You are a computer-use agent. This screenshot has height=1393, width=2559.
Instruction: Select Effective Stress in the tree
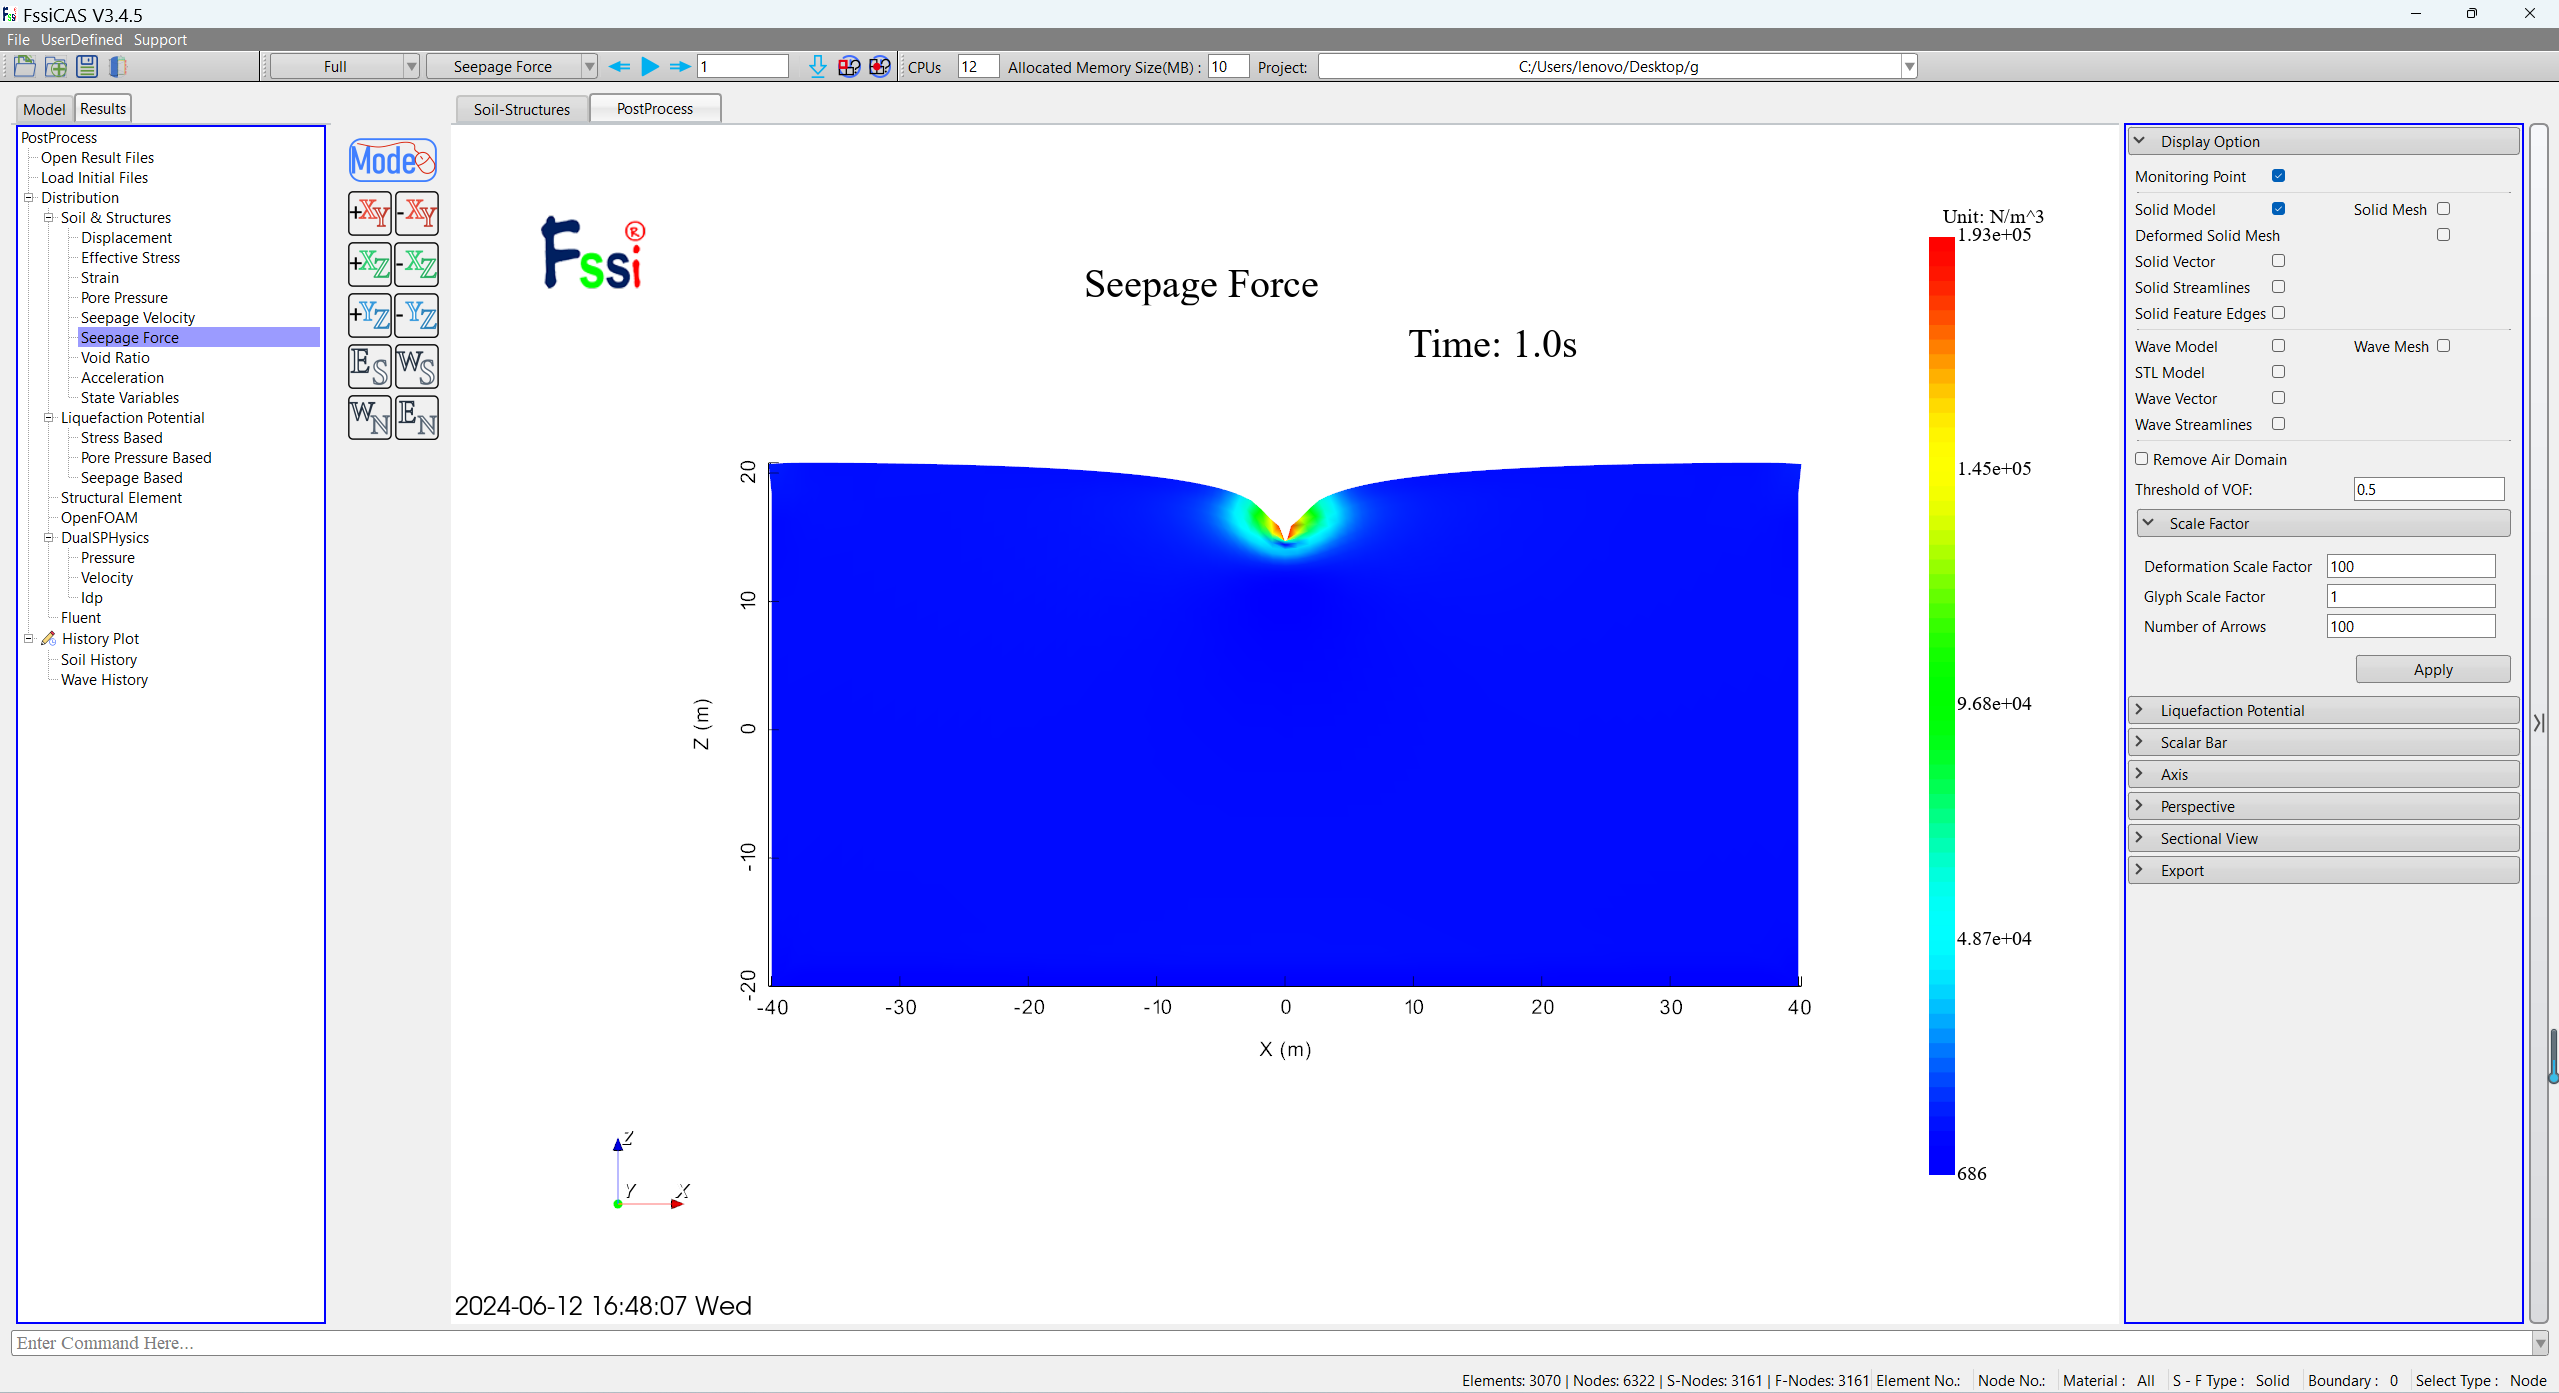pos(130,258)
